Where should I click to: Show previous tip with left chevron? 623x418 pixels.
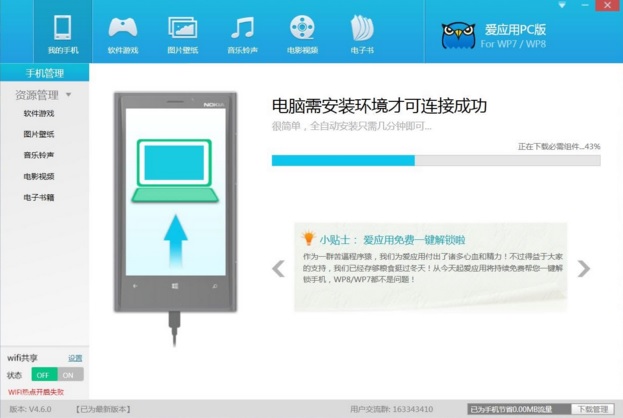[279, 268]
